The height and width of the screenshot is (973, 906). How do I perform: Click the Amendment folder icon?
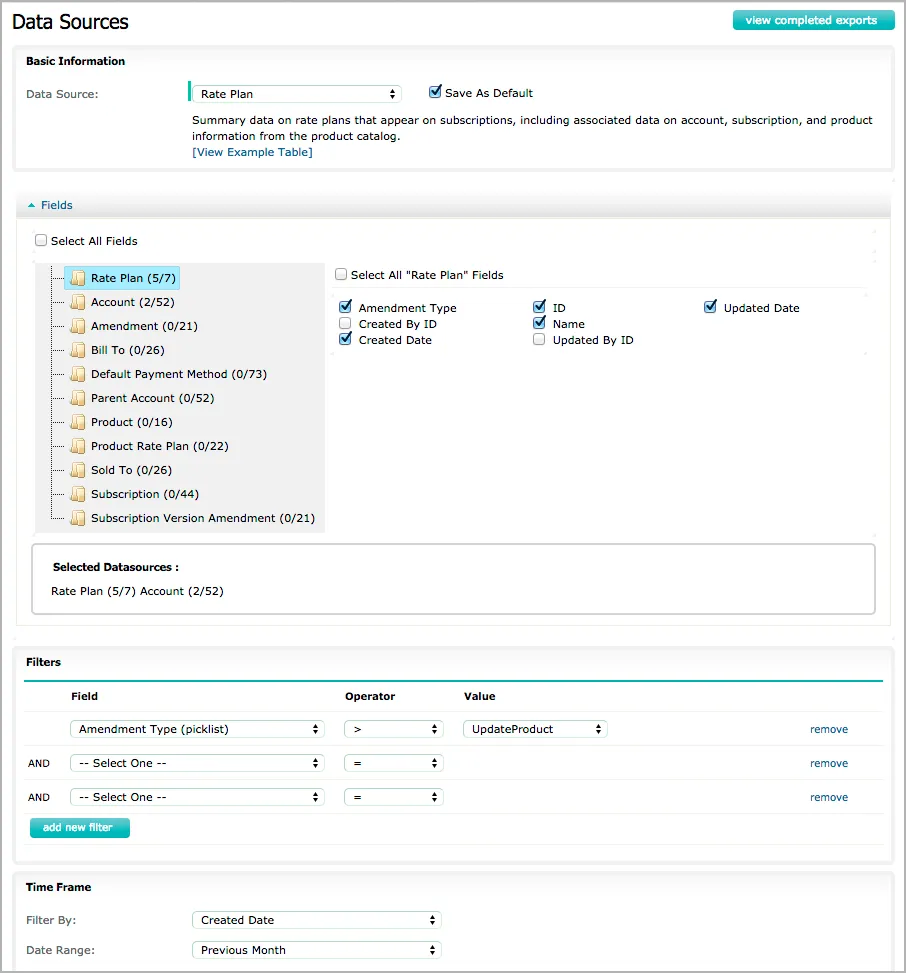click(x=78, y=326)
